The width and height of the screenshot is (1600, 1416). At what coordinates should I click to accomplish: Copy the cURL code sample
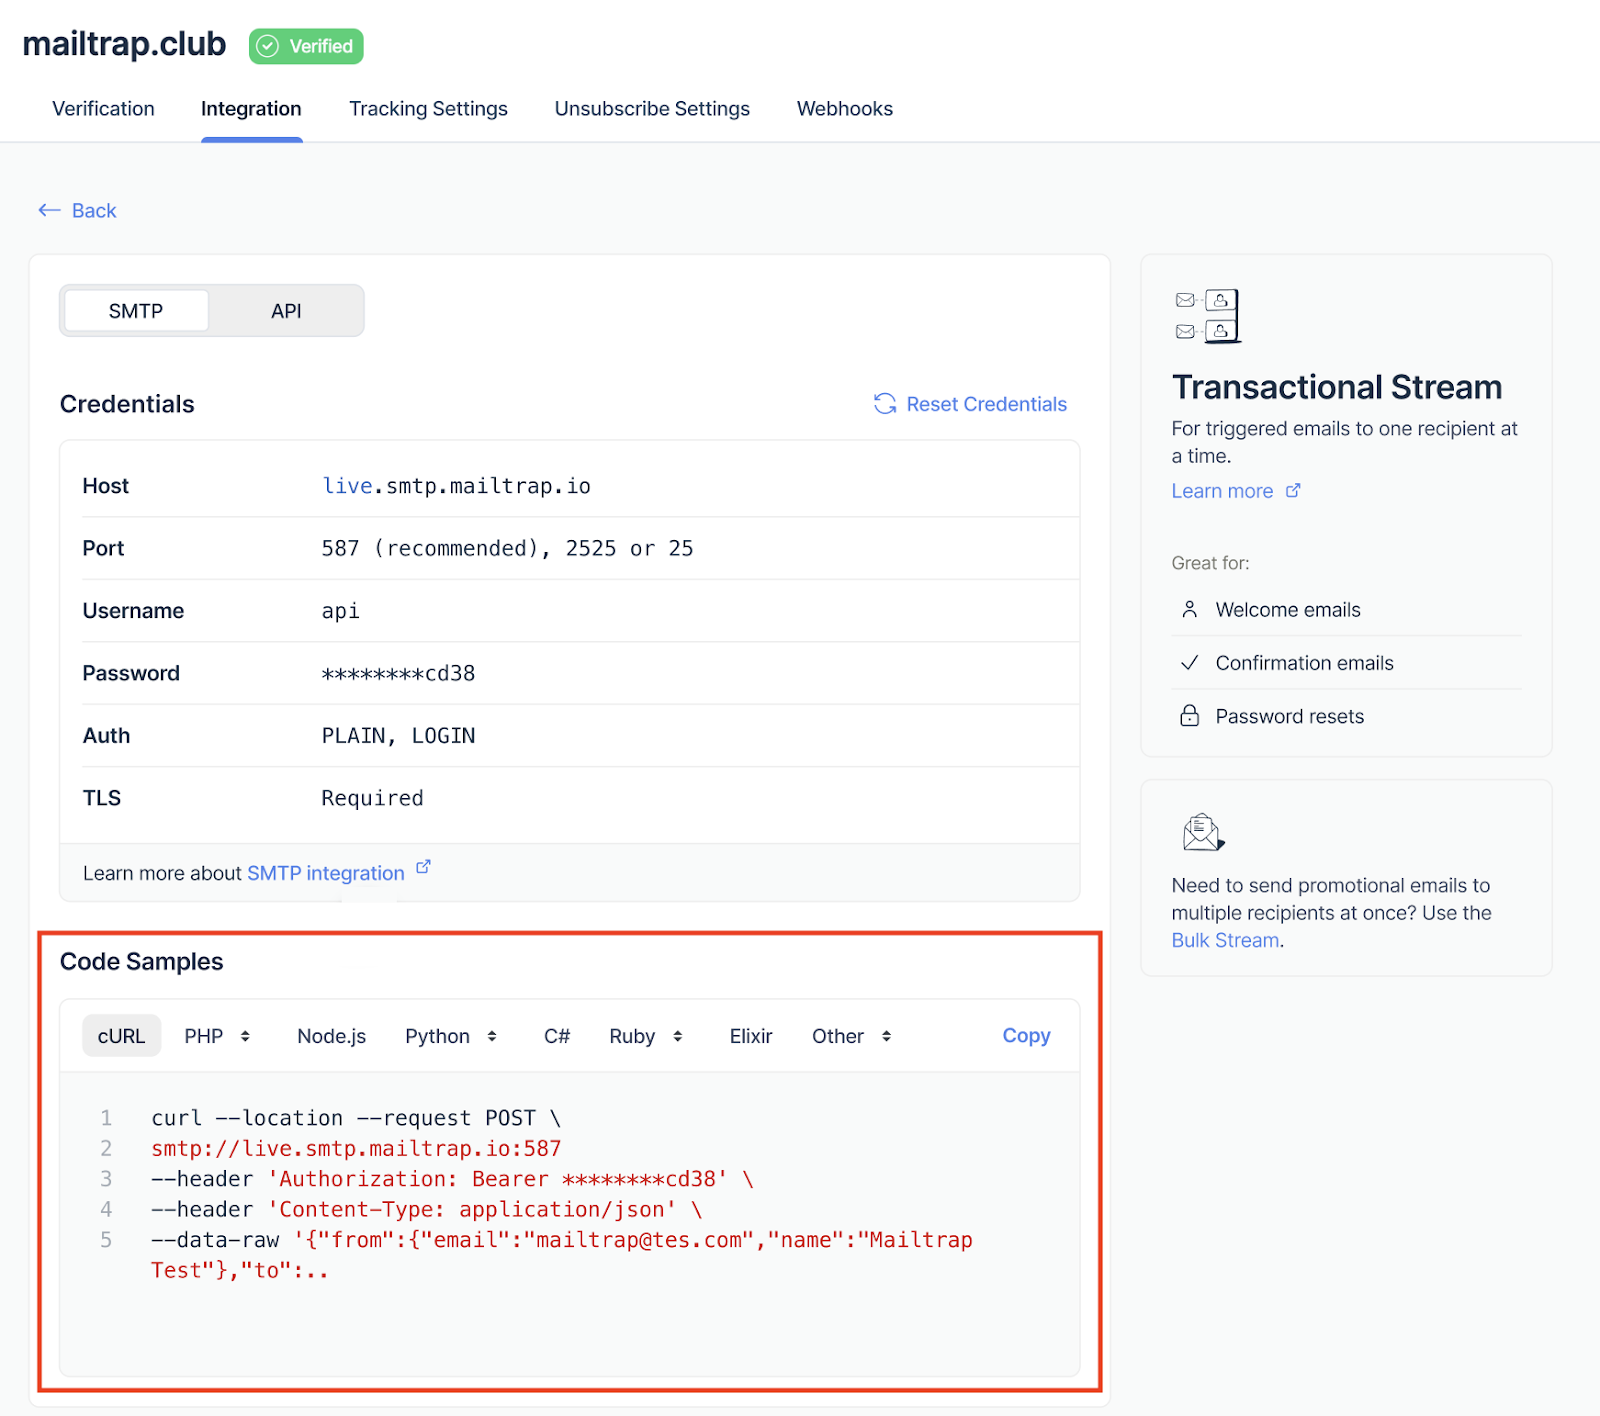point(1025,1036)
